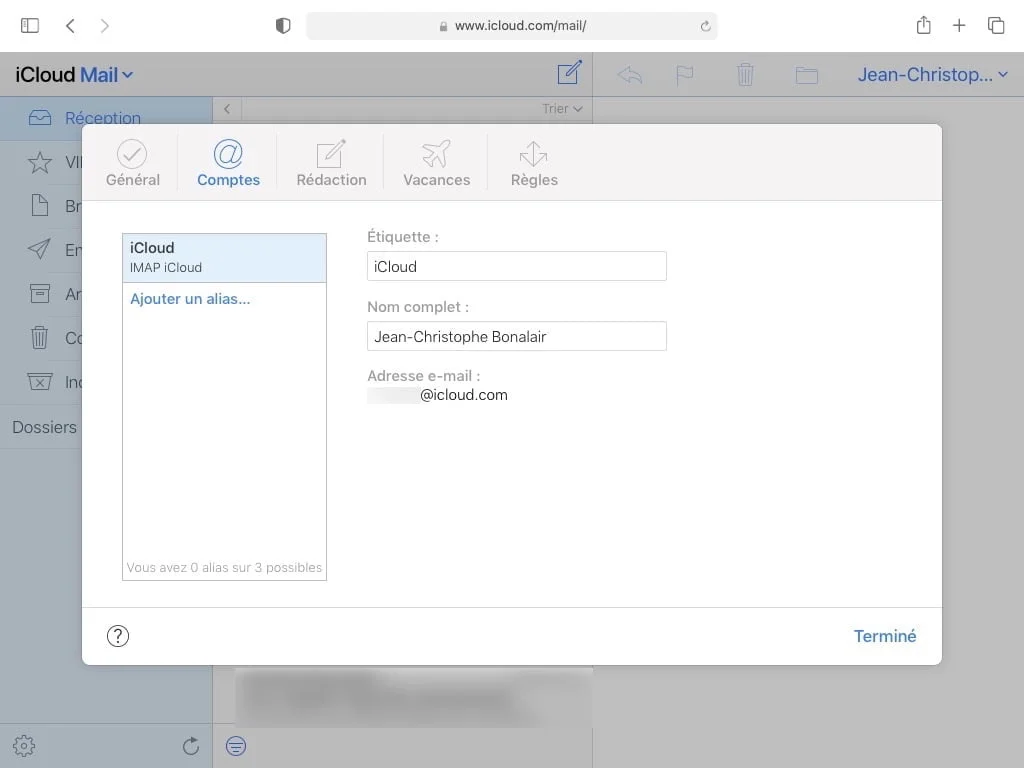Image resolution: width=1024 pixels, height=768 pixels.
Task: Click the Safari share icon
Action: [922, 25]
